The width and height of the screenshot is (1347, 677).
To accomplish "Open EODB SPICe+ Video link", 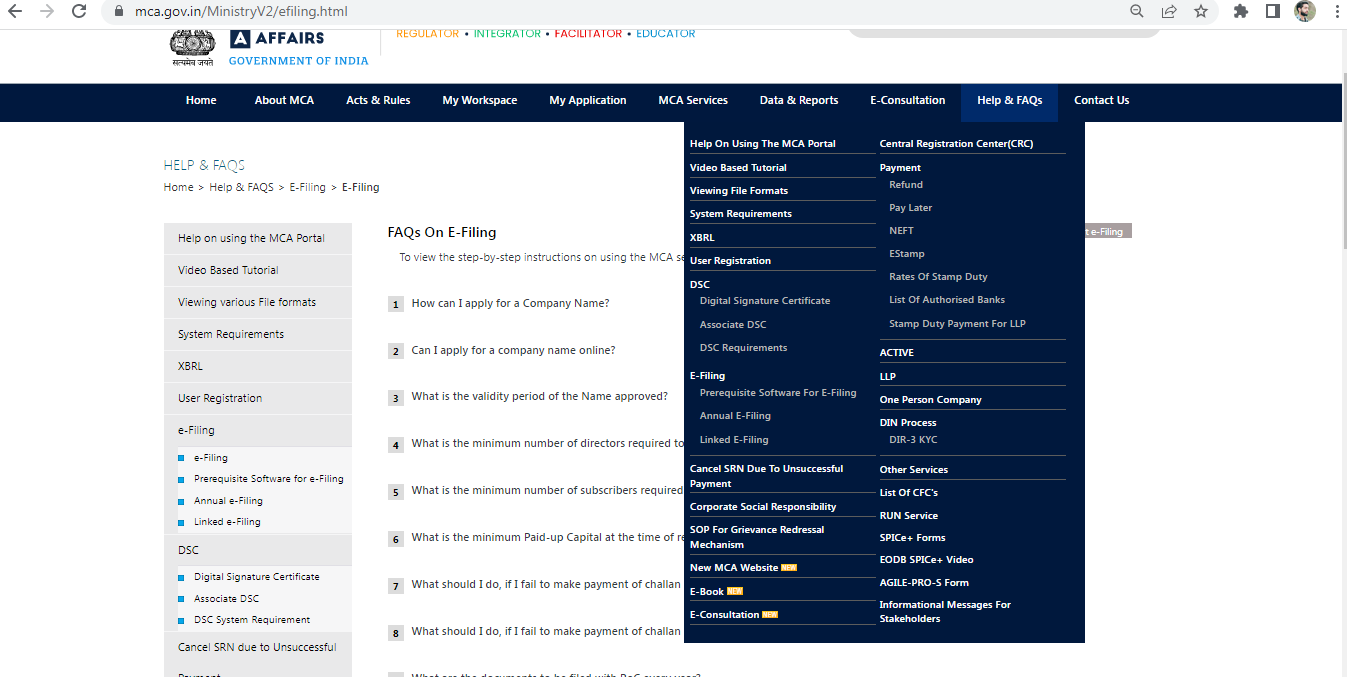I will pos(926,560).
